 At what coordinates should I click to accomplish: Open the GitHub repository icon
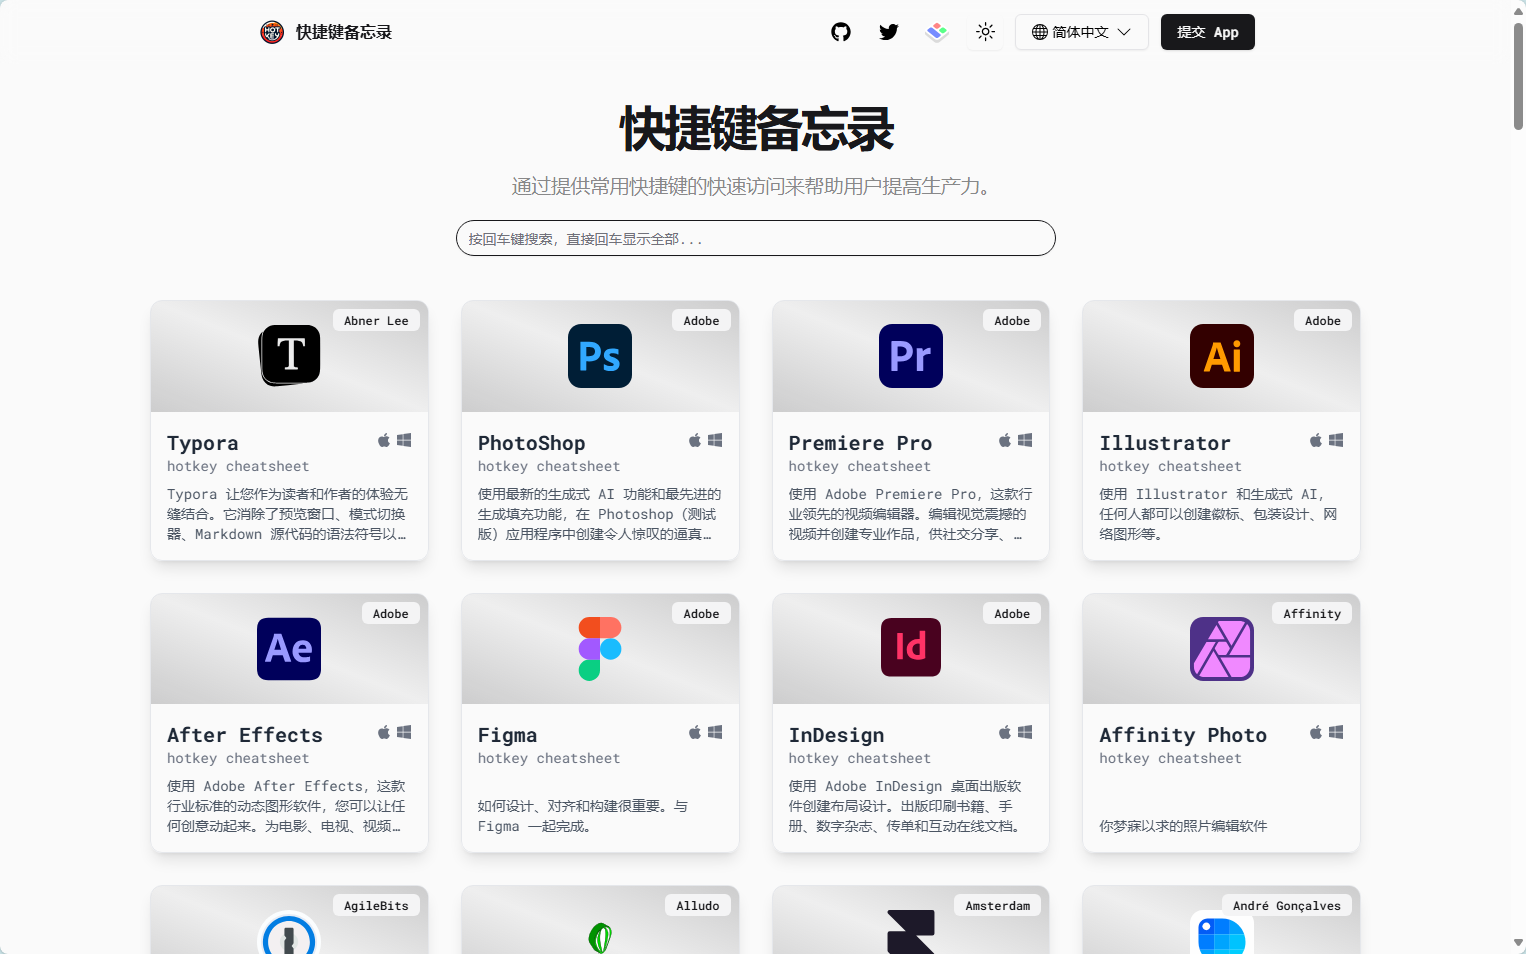(x=841, y=32)
